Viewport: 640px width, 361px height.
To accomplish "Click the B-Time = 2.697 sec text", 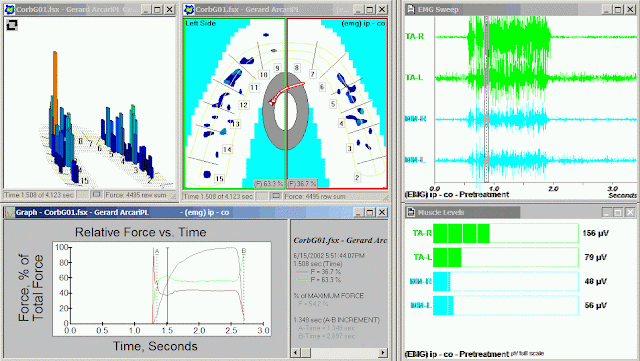I will coord(327,336).
